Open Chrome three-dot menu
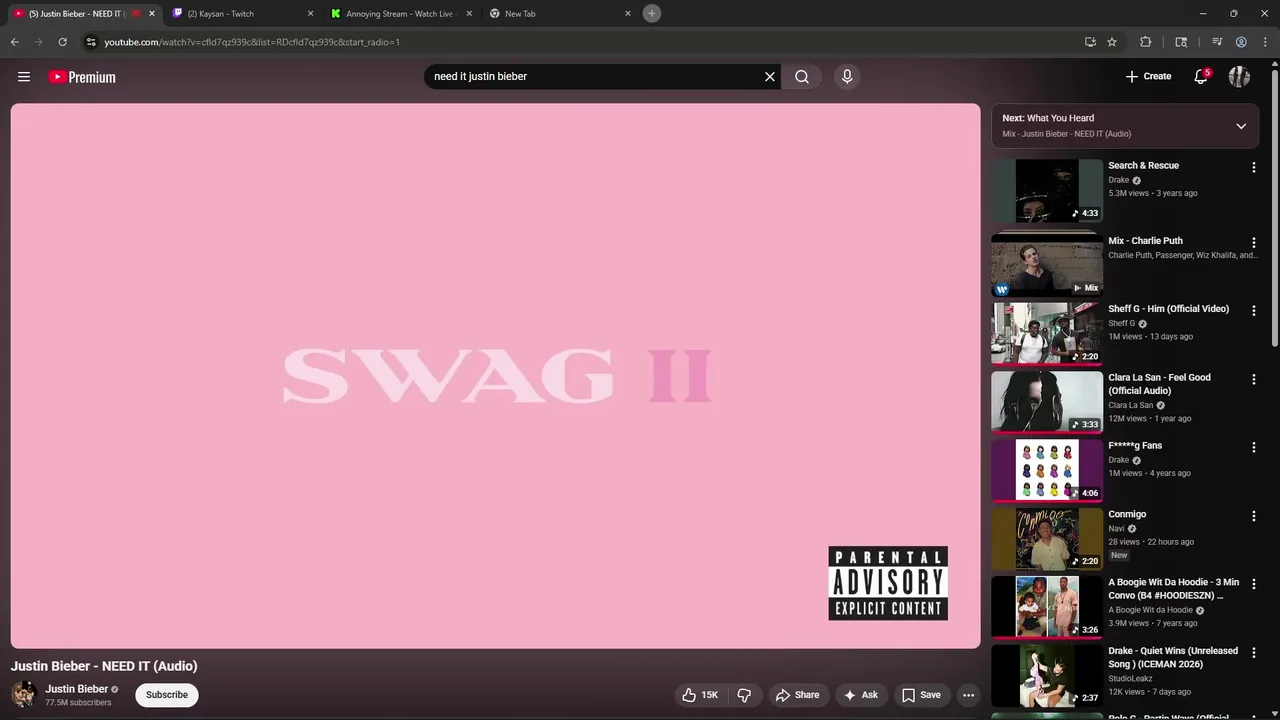The image size is (1280, 720). pos(1264,42)
